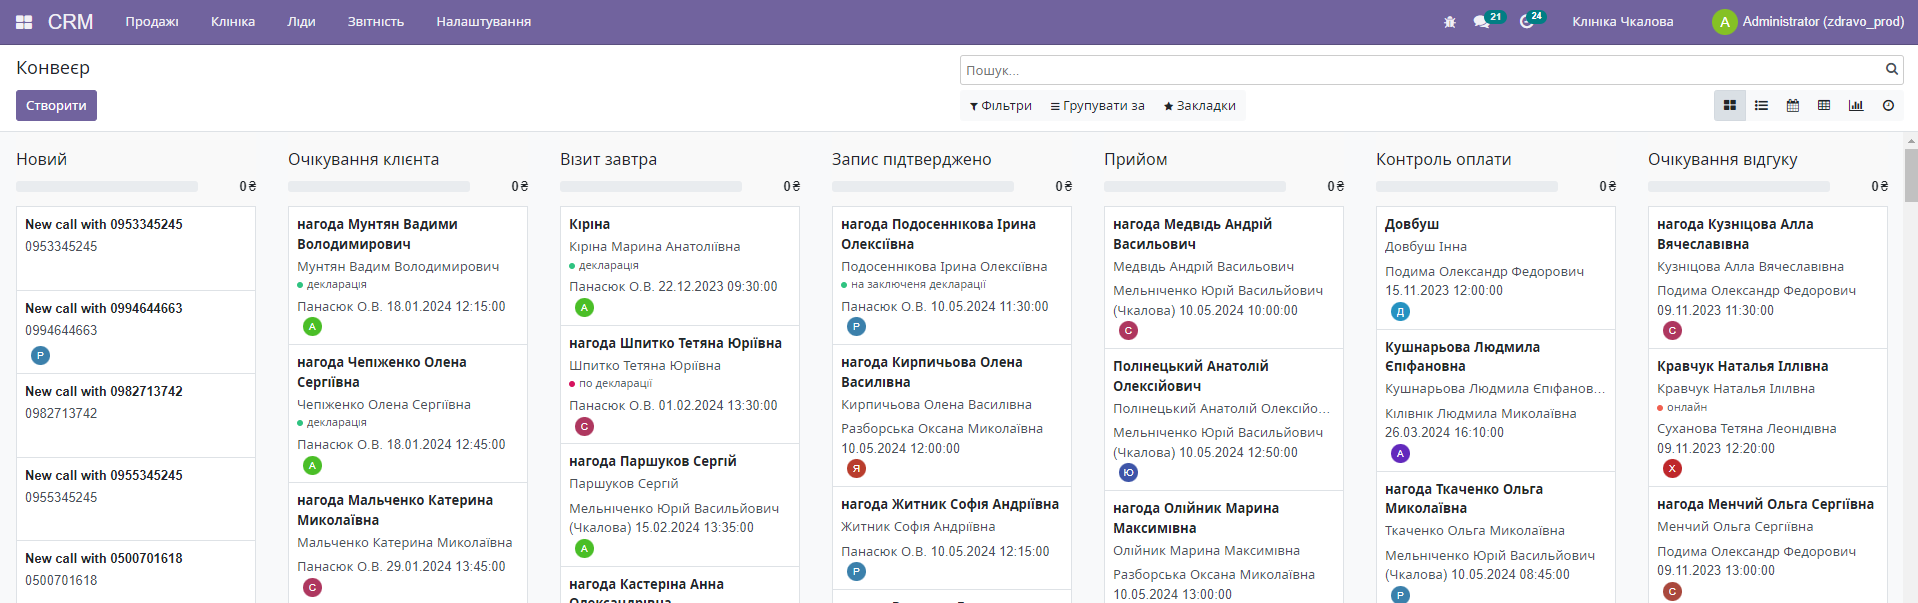Switch to graph chart view
The image size is (1918, 603).
[x=1856, y=106]
